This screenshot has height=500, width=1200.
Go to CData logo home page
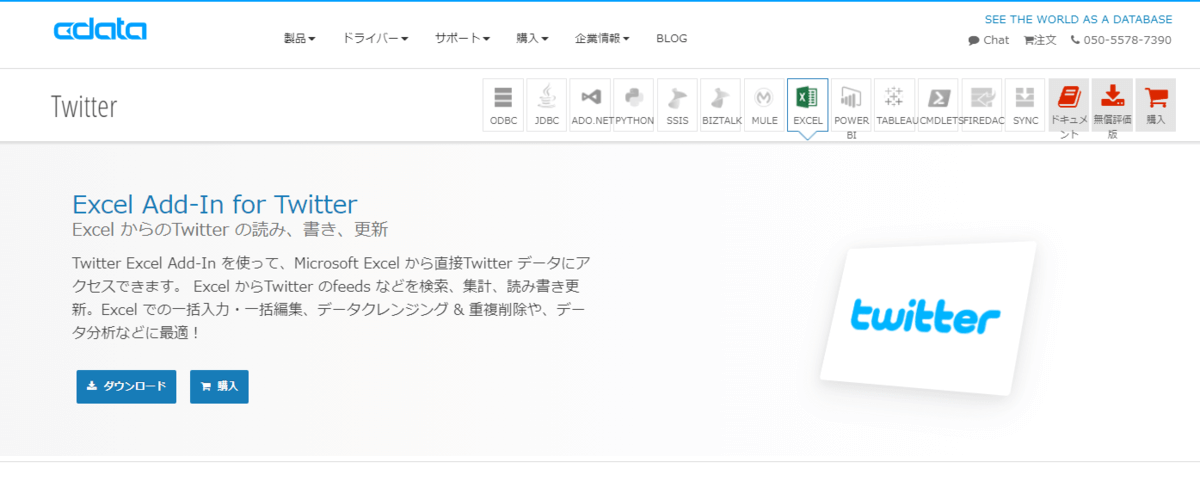point(100,30)
